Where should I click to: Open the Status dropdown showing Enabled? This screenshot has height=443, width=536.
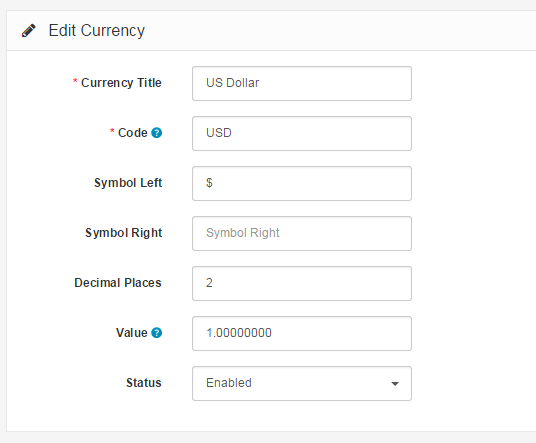pyautogui.click(x=302, y=383)
